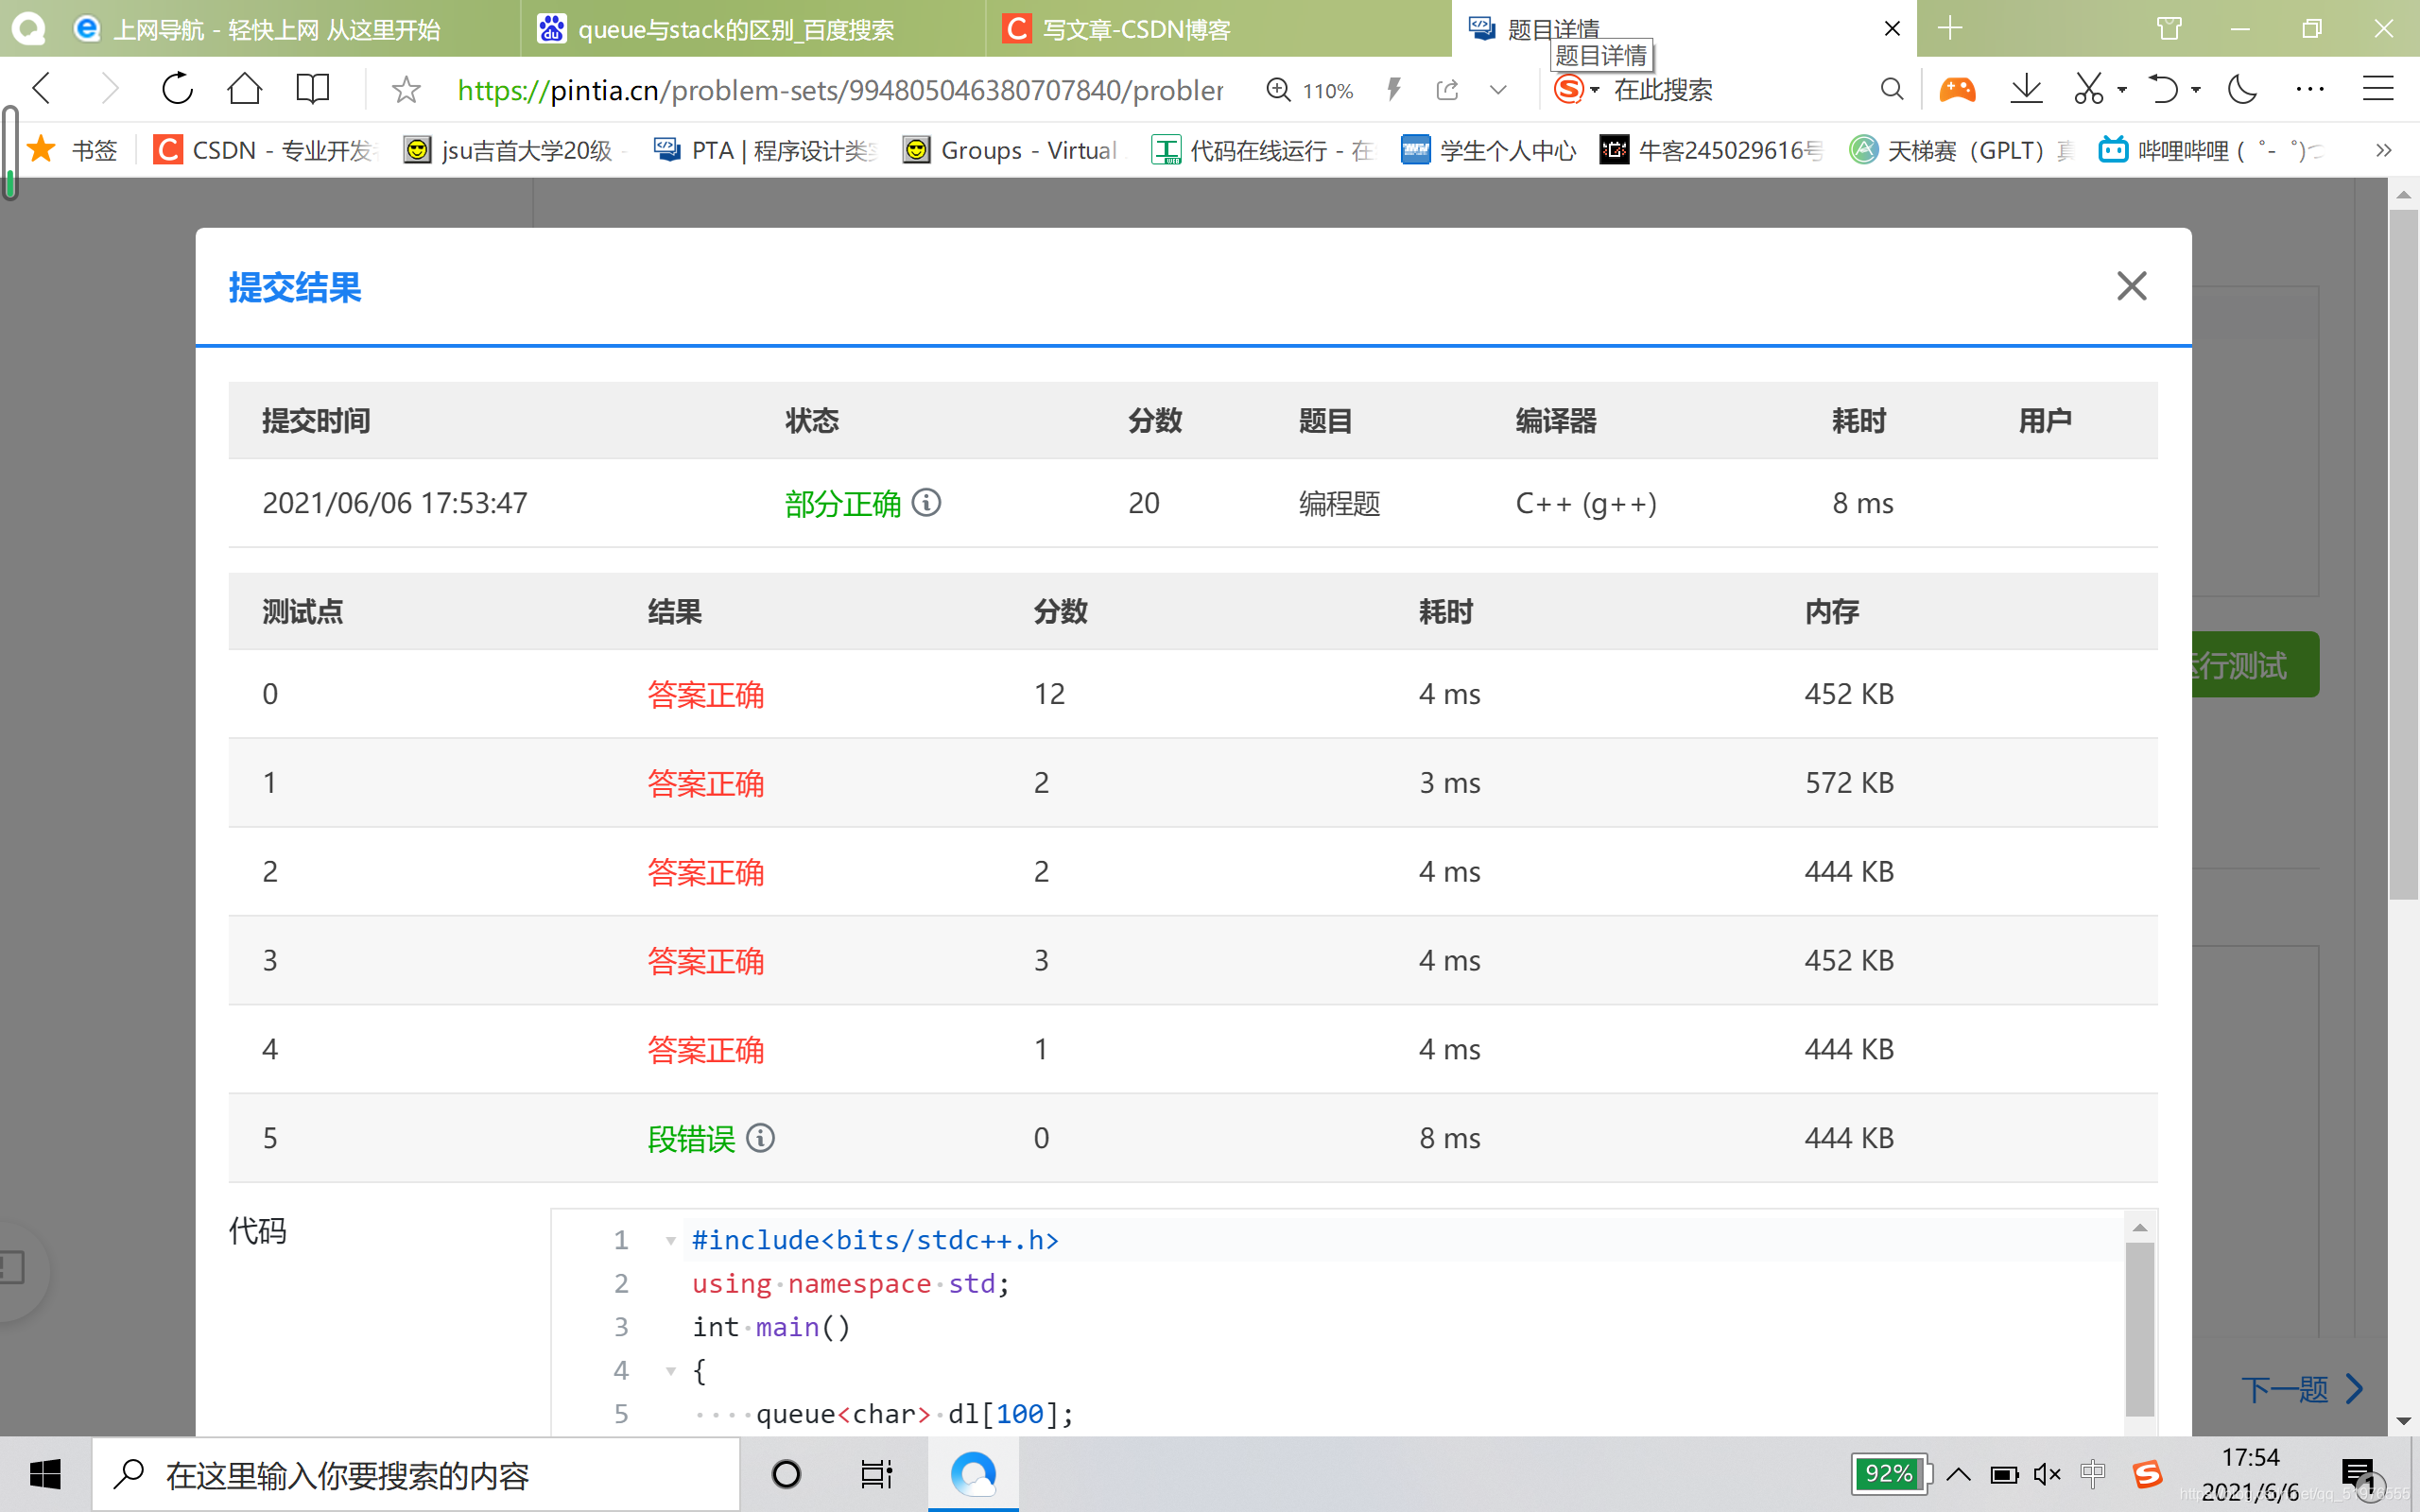The image size is (2420, 1512).
Task: Click the undo closed tab icon
Action: click(2163, 89)
